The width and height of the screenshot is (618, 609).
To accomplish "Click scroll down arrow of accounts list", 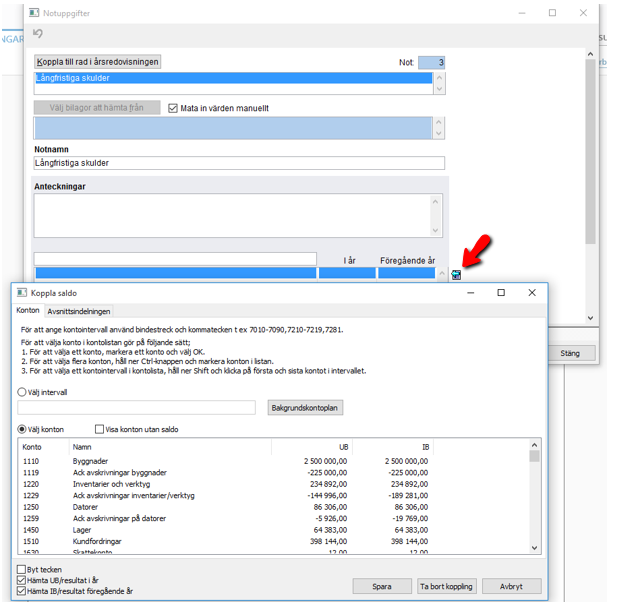I will coord(534,548).
